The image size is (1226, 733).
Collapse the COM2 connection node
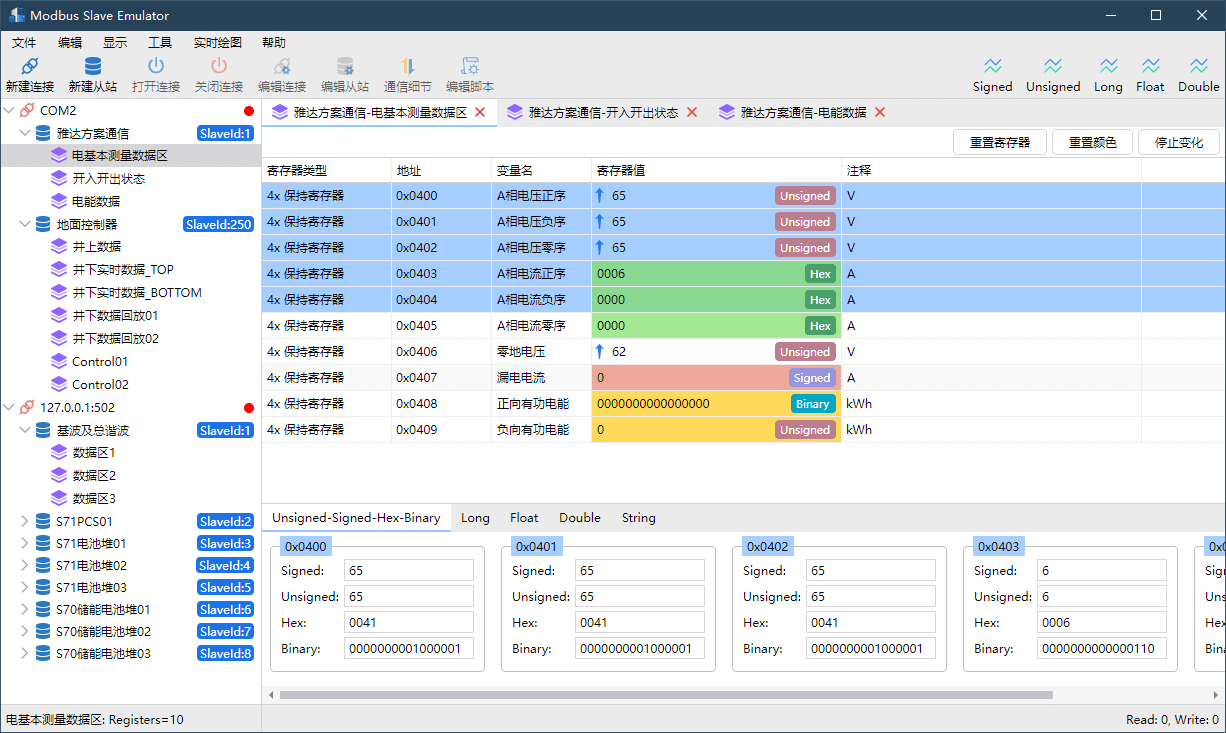[x=9, y=110]
